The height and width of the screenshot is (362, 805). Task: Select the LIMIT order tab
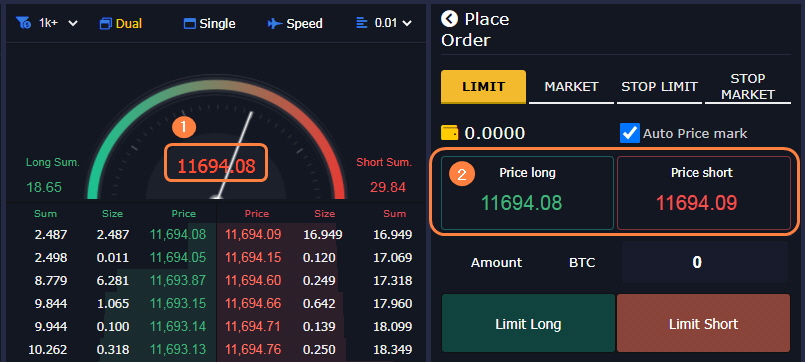484,87
